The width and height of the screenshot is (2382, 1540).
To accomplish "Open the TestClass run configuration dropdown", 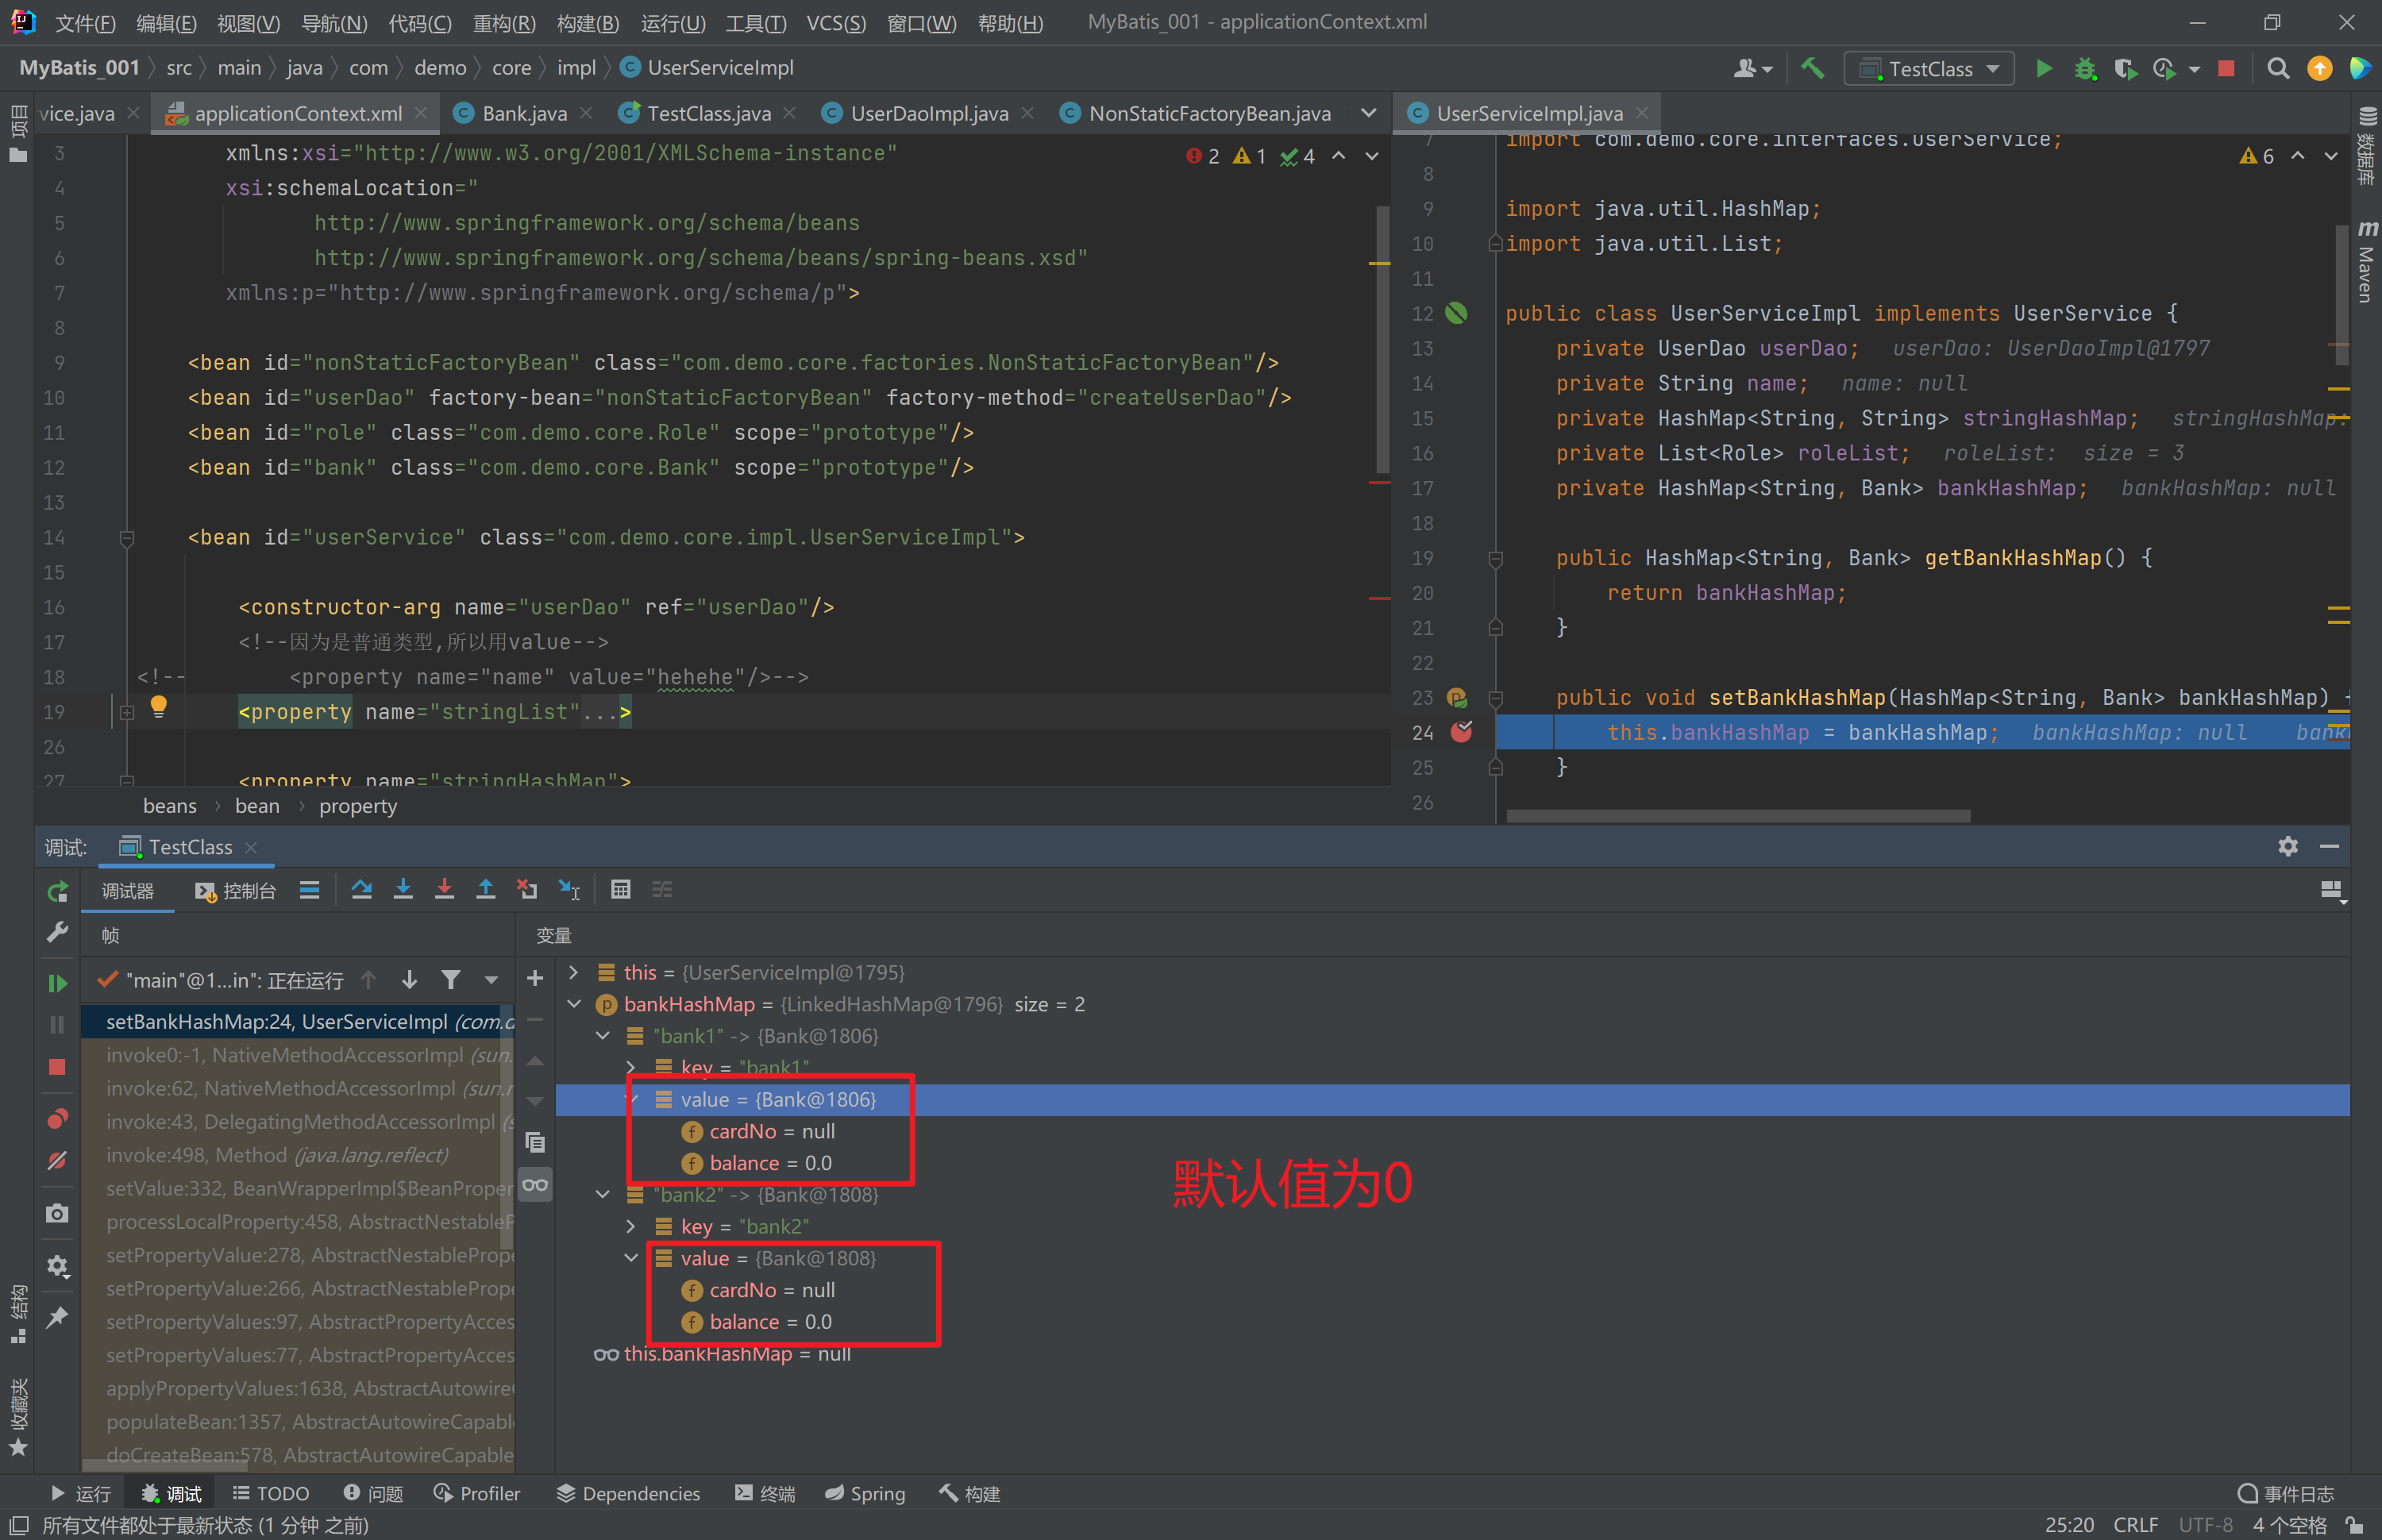I will [x=1929, y=68].
